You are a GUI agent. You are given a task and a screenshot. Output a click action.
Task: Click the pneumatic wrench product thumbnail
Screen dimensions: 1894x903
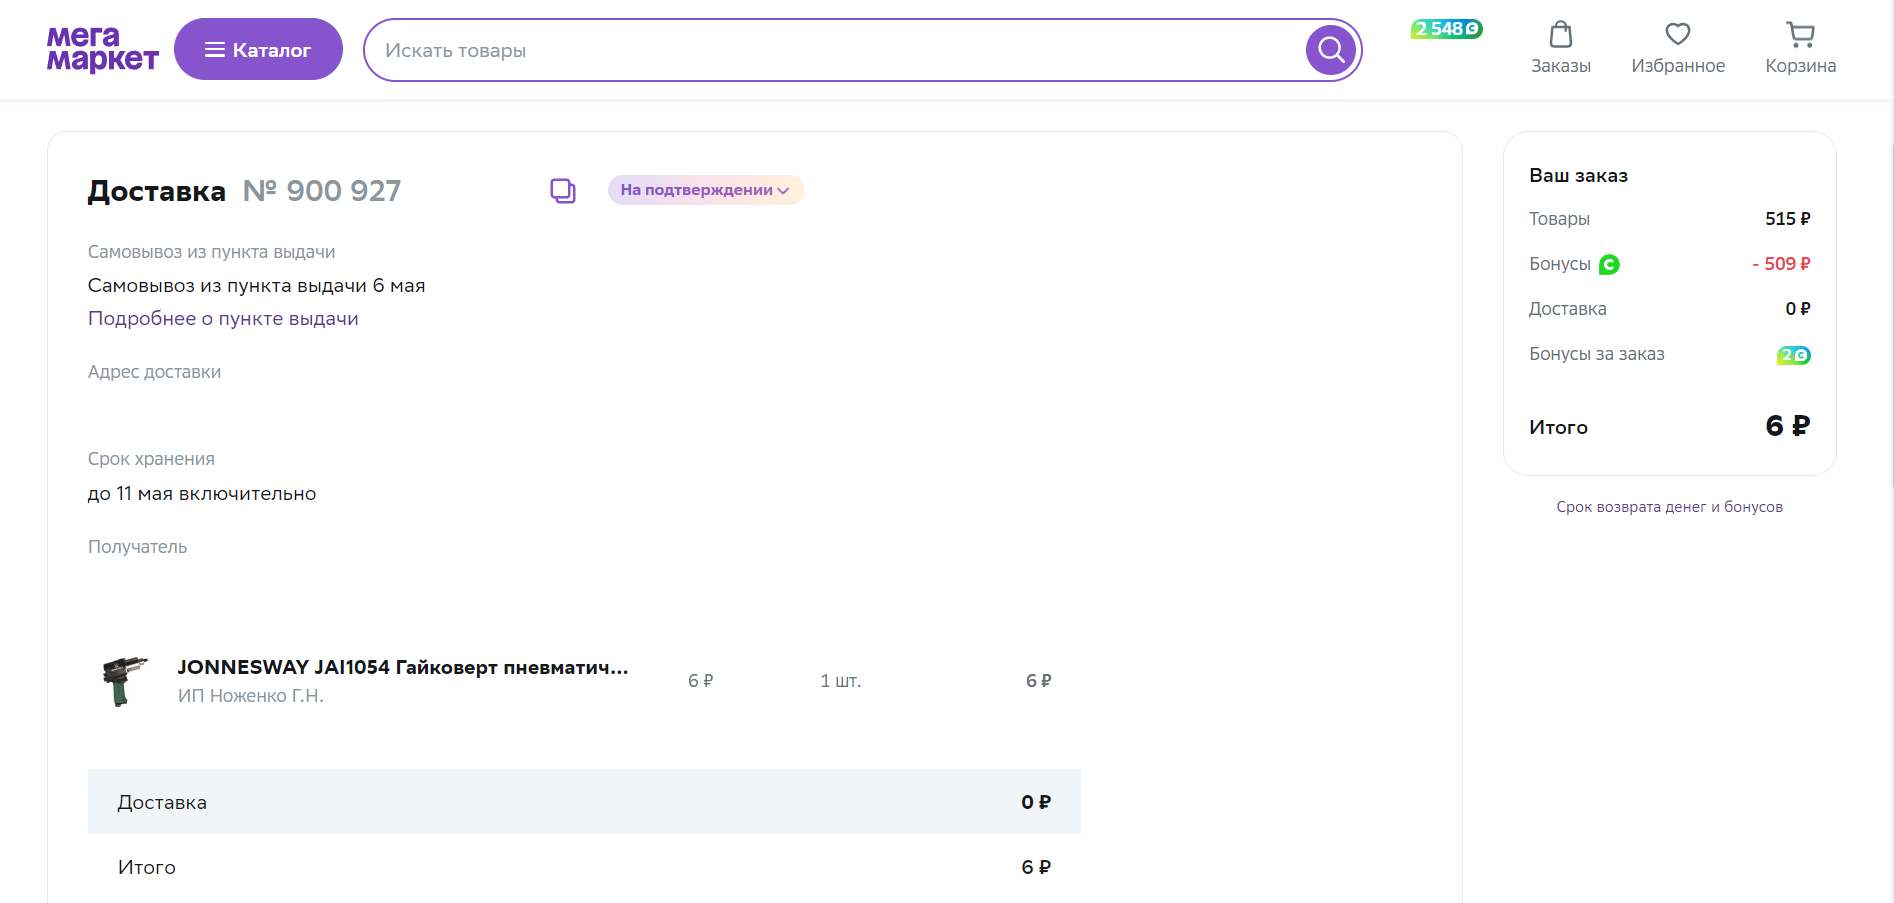coord(125,681)
